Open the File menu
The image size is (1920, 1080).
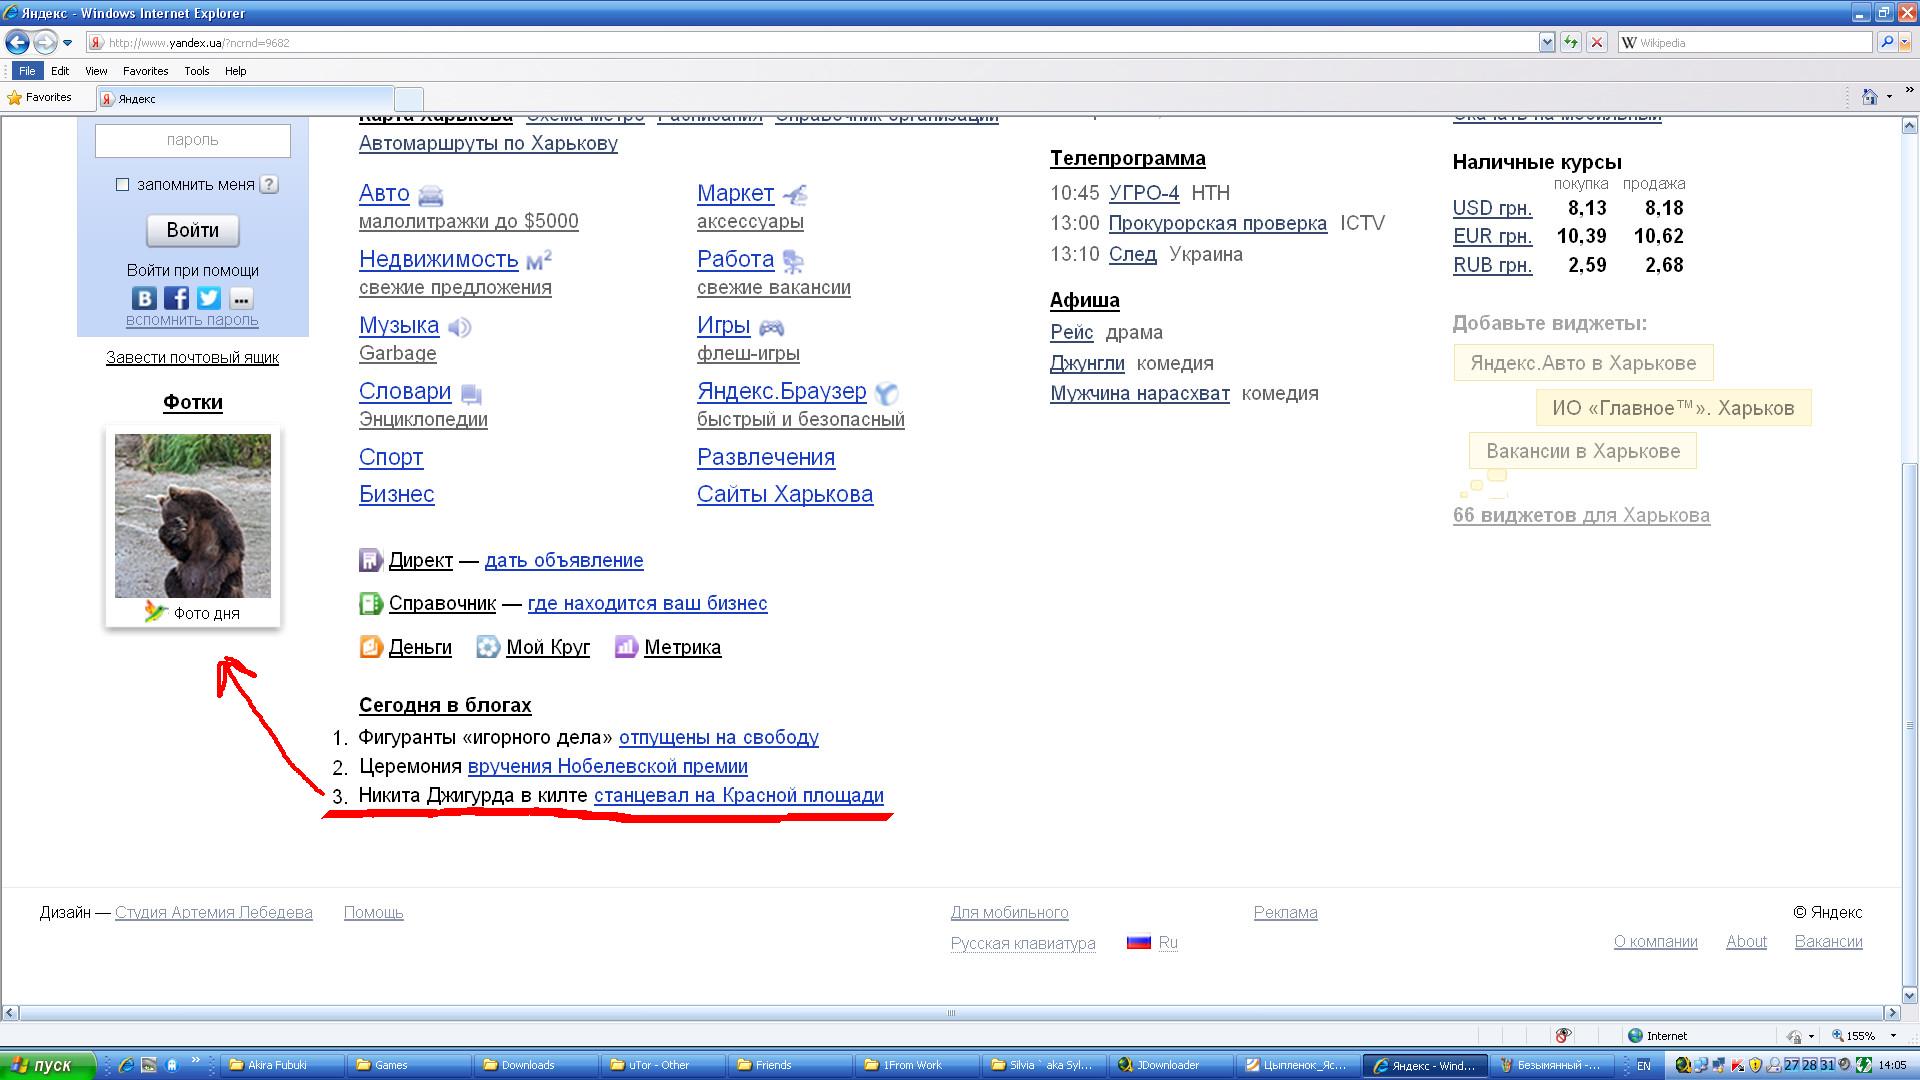pos(27,71)
